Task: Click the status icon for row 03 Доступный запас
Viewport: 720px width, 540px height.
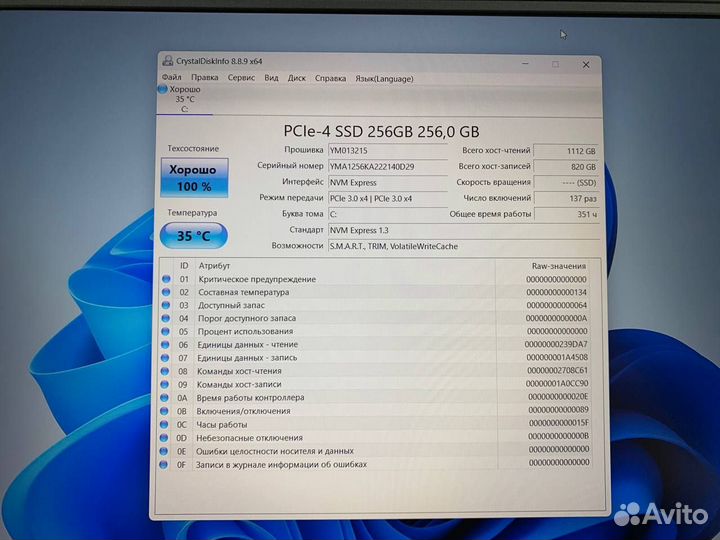Action: click(x=166, y=305)
